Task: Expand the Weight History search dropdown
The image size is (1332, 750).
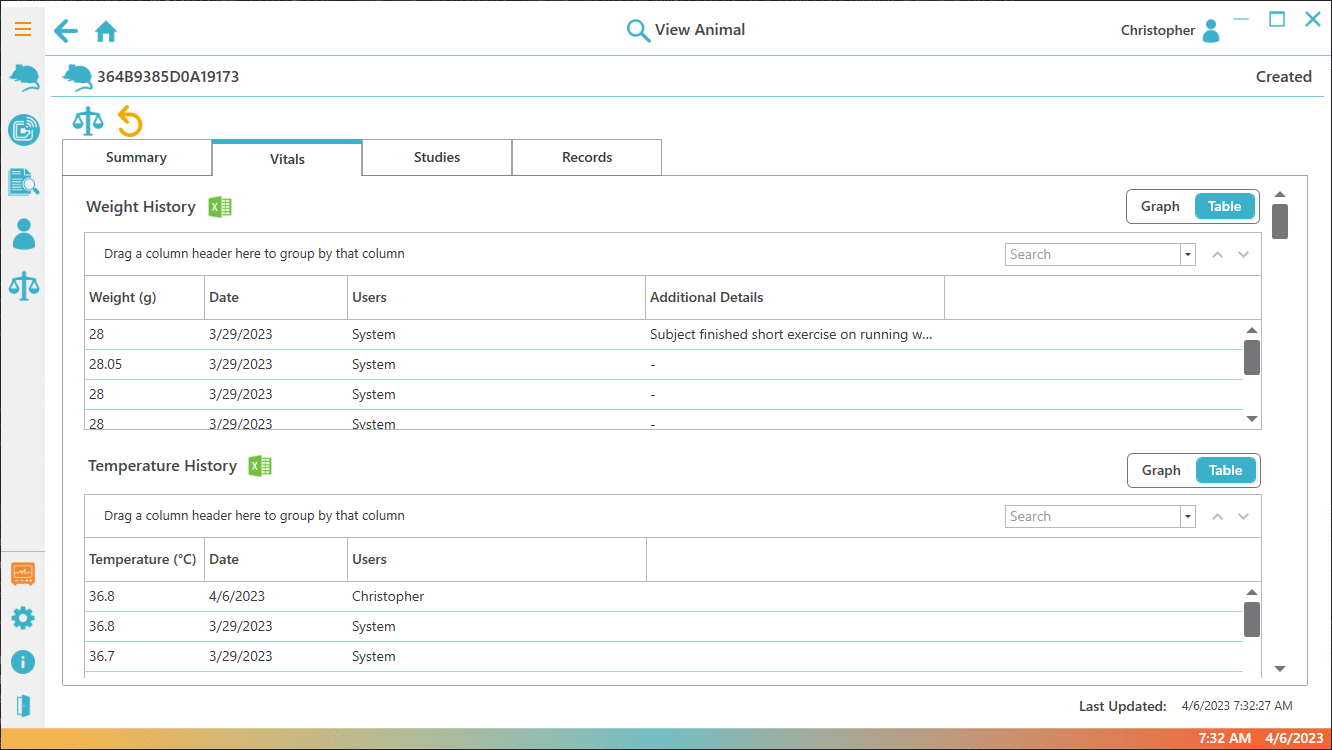Action: coord(1188,255)
